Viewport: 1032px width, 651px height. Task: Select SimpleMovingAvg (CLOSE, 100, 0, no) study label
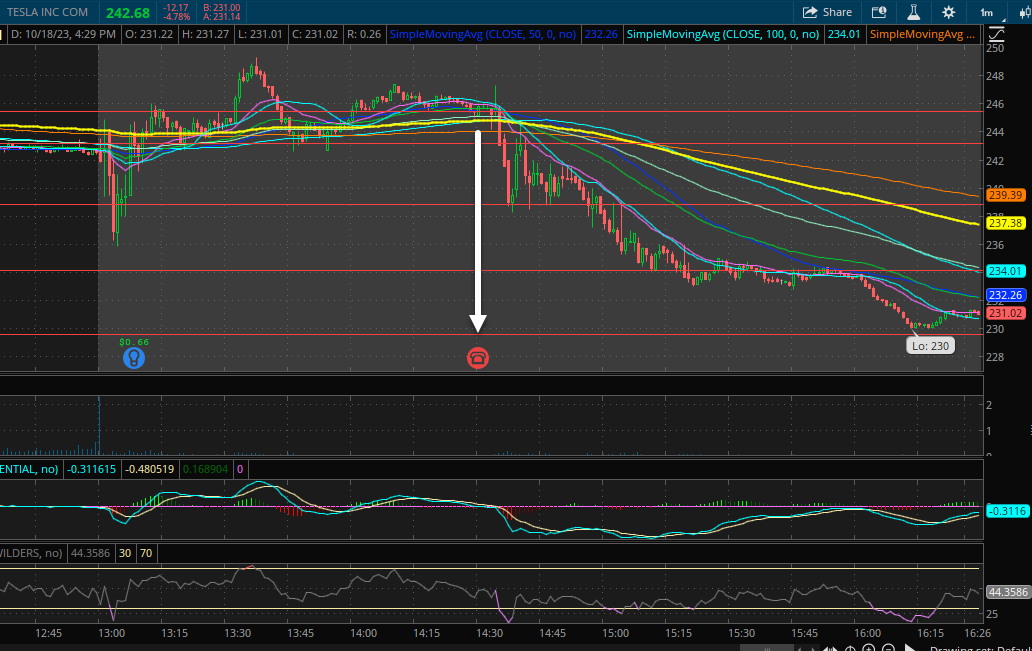tap(723, 34)
